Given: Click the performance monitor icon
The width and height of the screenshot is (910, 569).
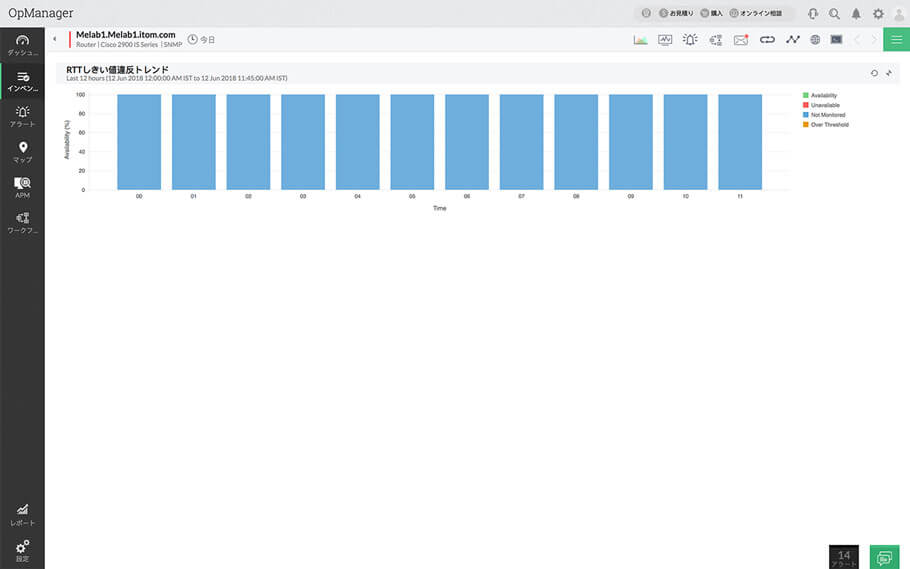Looking at the screenshot, I should [665, 40].
